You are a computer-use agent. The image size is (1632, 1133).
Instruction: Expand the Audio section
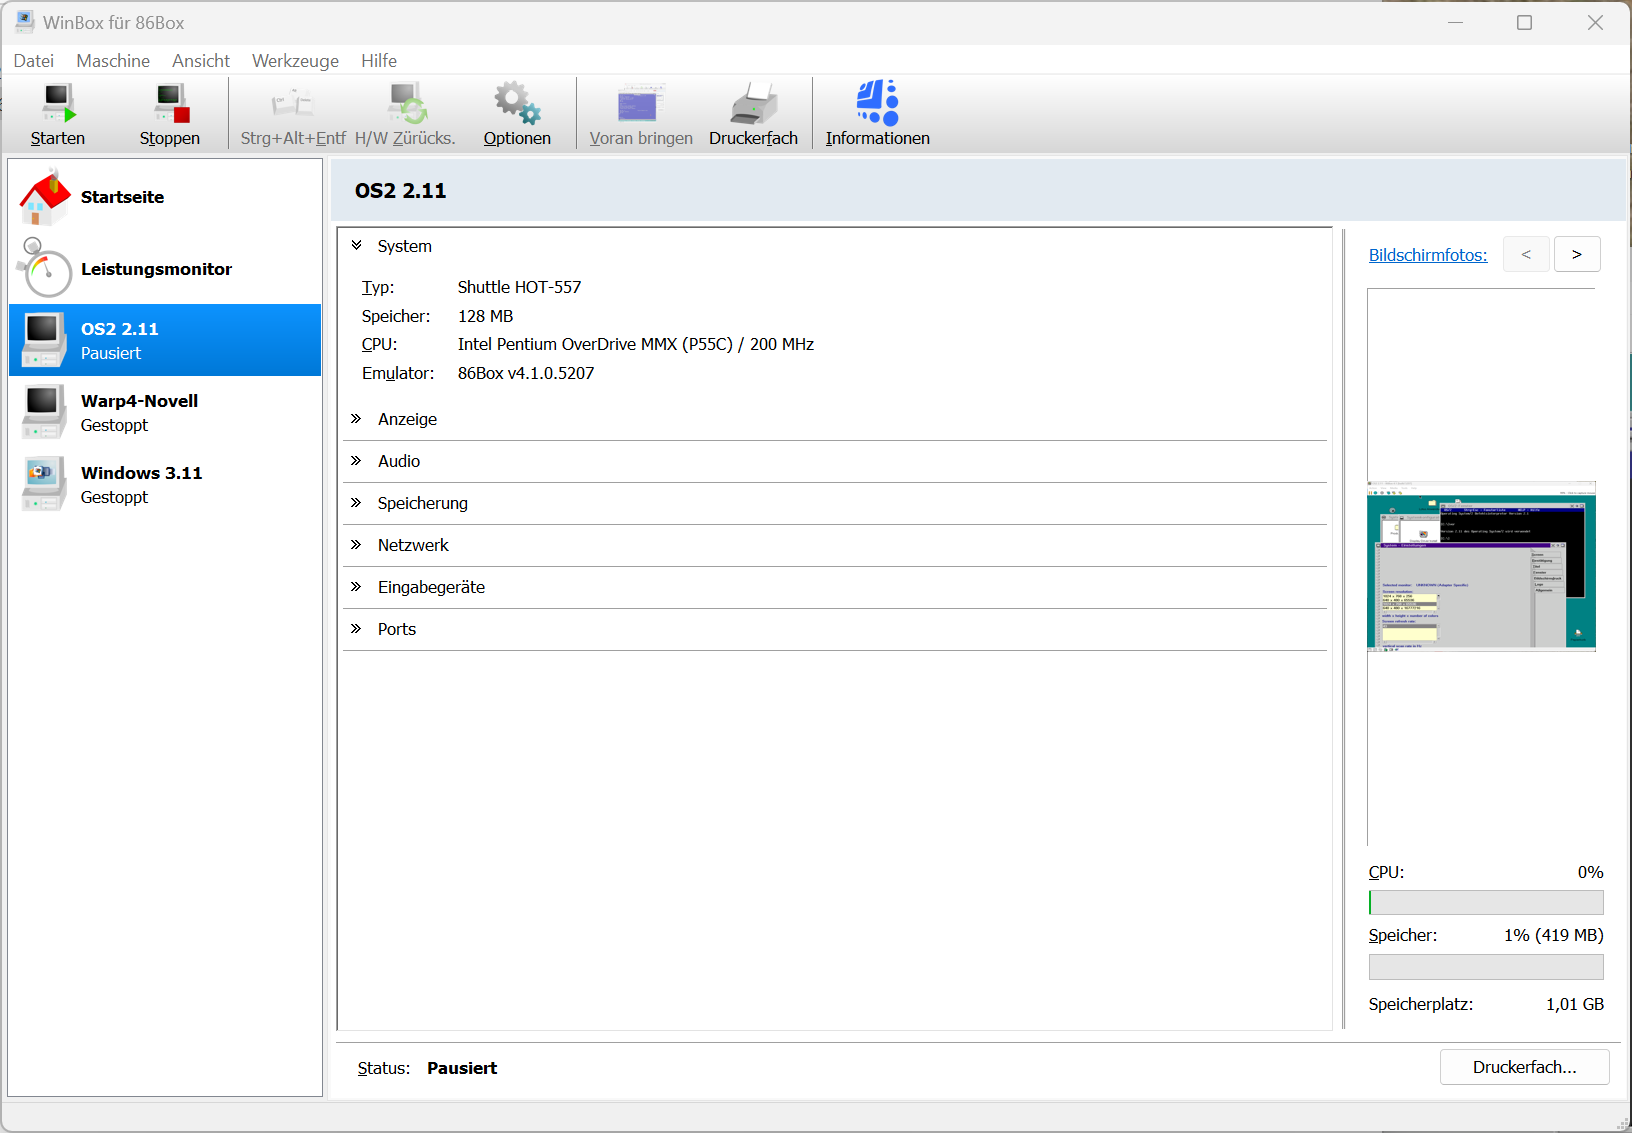click(x=356, y=460)
